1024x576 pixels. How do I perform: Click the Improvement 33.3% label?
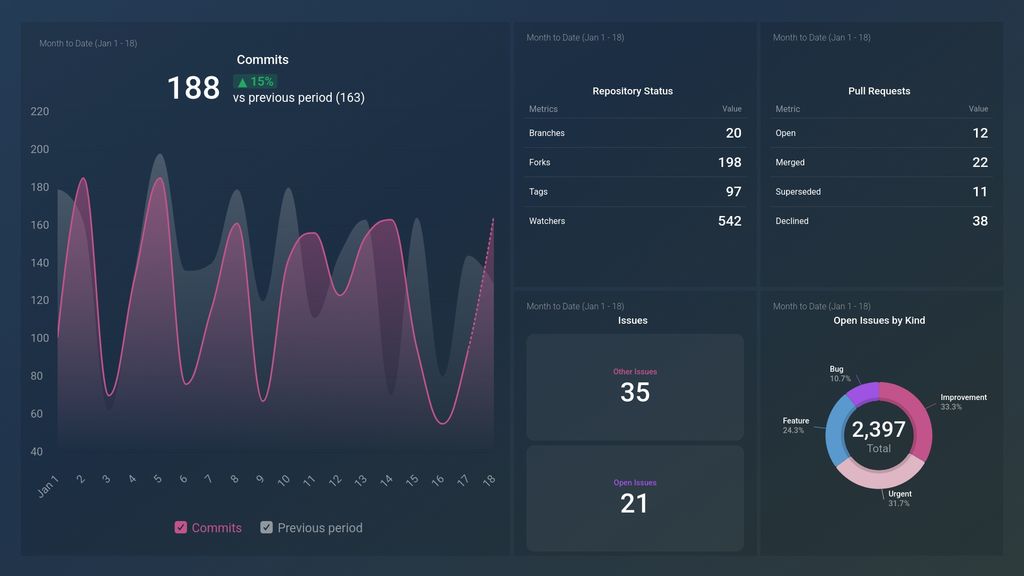coord(963,402)
